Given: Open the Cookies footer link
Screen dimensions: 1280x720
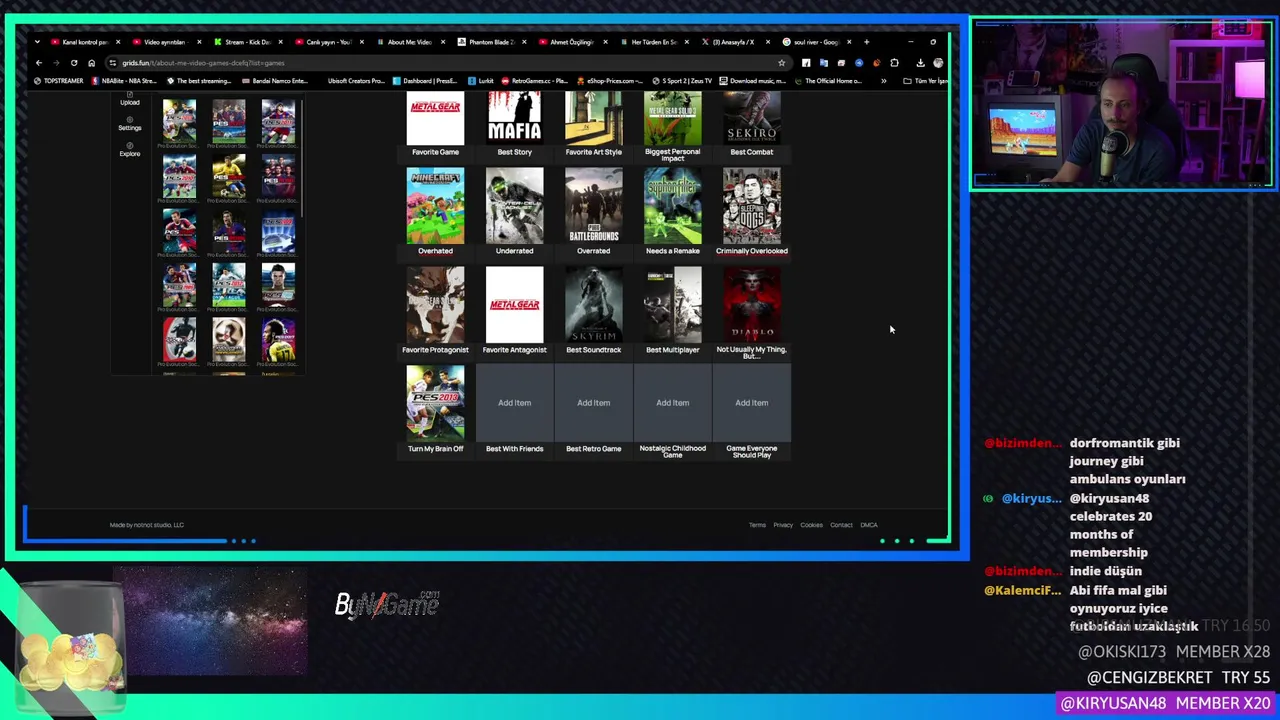Looking at the screenshot, I should pos(811,525).
